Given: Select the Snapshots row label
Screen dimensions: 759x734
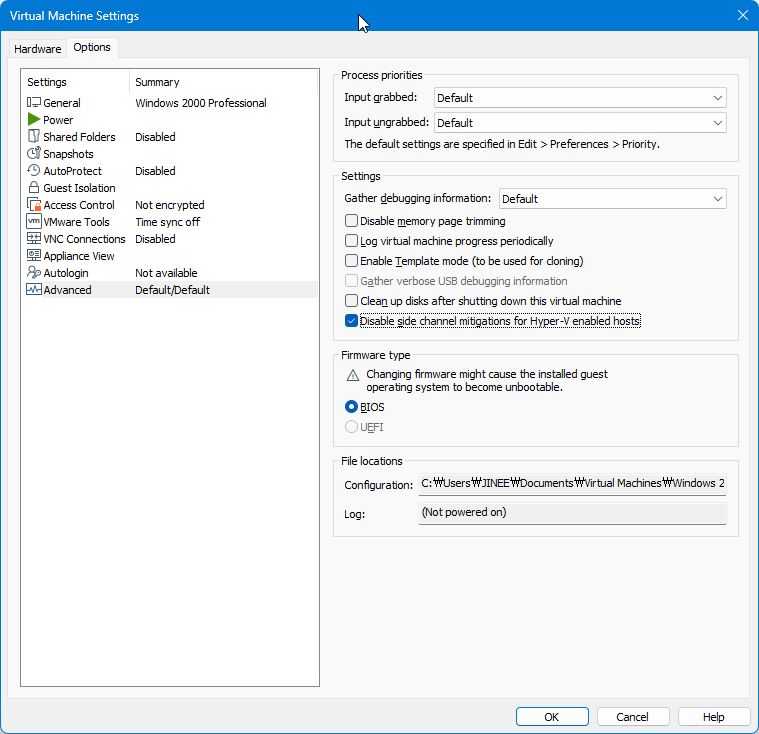Looking at the screenshot, I should click(x=68, y=153).
